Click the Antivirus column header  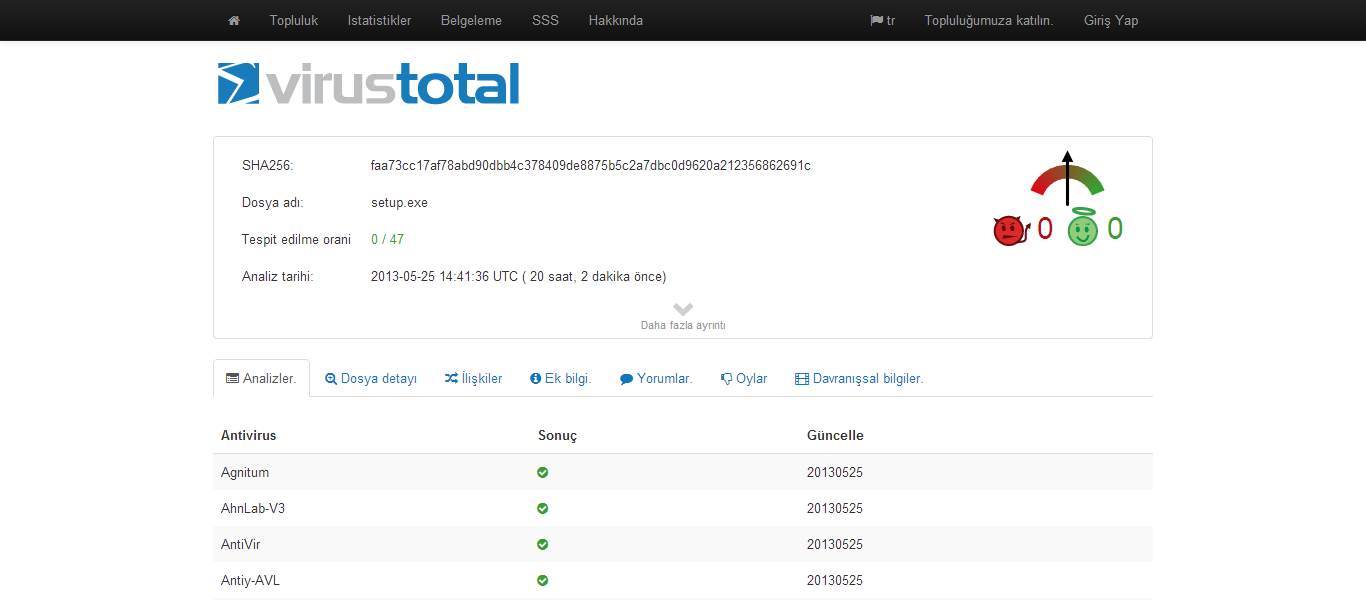[x=249, y=435]
